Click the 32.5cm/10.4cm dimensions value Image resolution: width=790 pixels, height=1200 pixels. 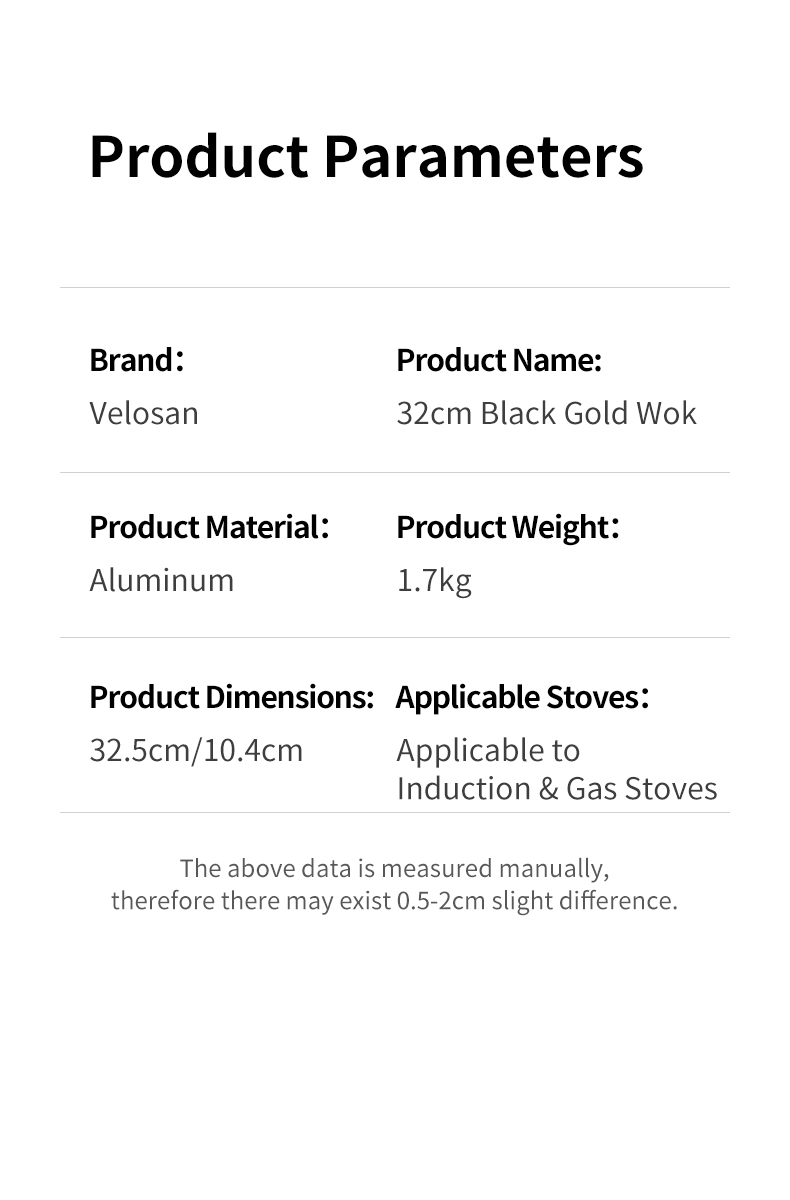196,750
